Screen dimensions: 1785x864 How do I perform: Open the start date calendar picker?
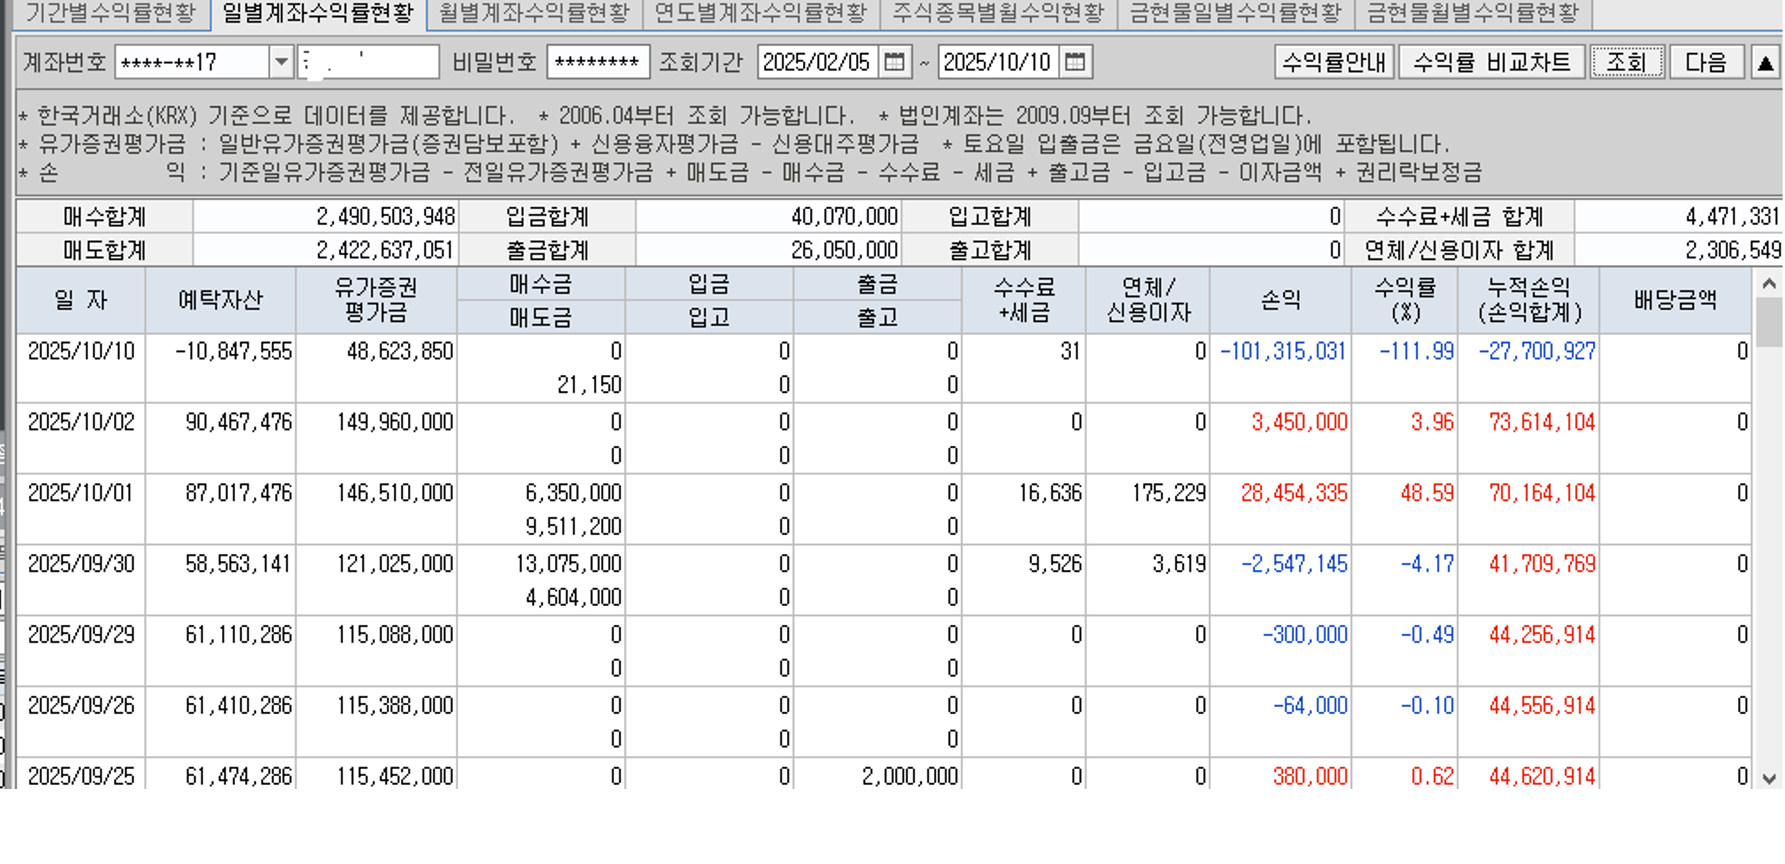pyautogui.click(x=894, y=62)
